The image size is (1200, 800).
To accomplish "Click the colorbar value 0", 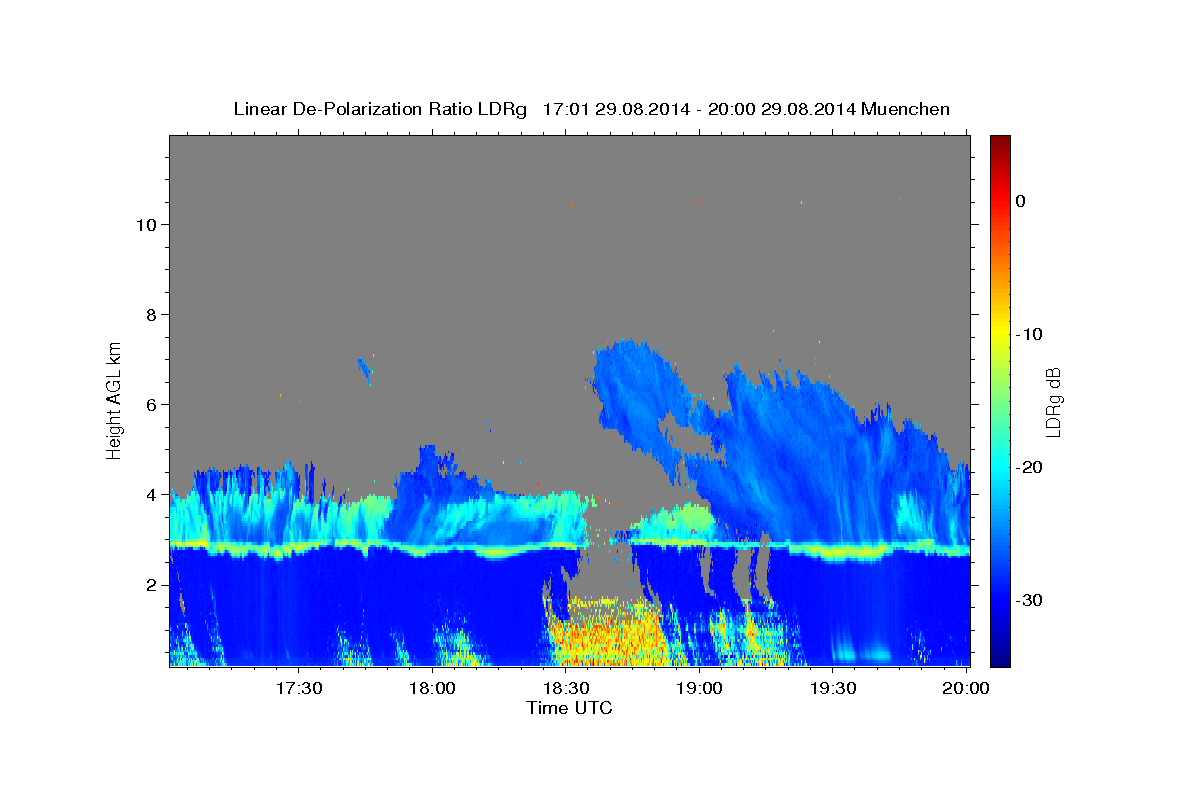I will (x=1021, y=201).
